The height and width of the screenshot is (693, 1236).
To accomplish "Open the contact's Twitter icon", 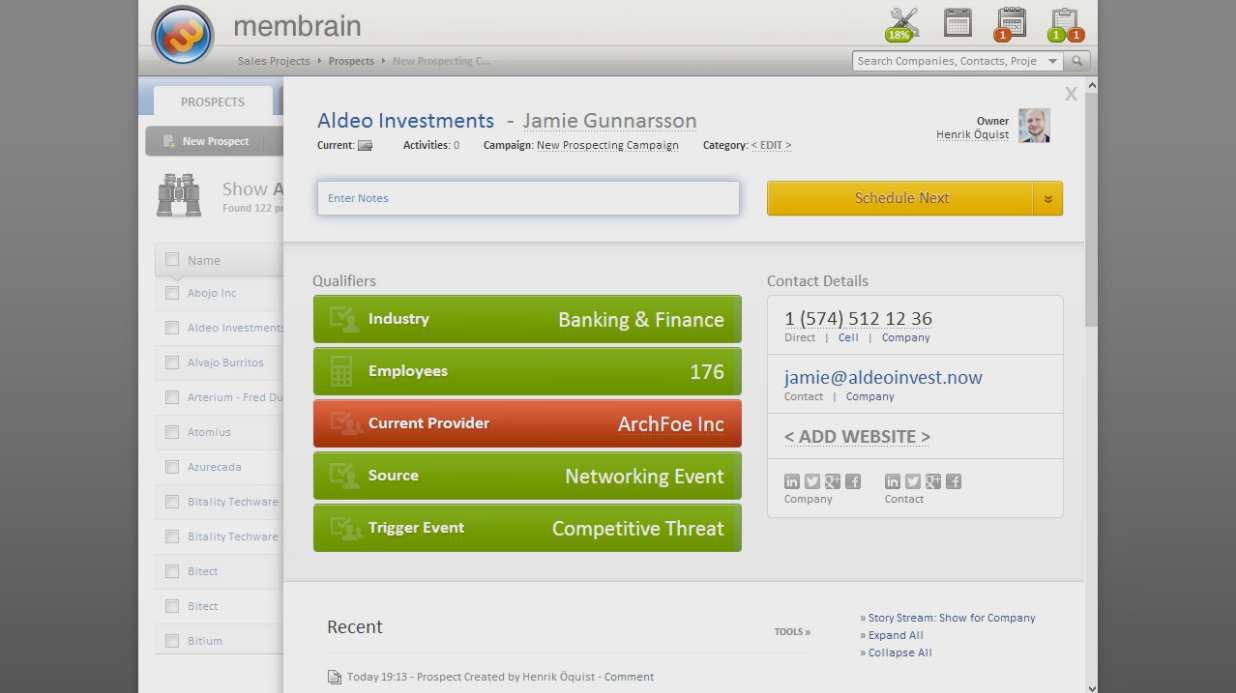I will (x=913, y=482).
